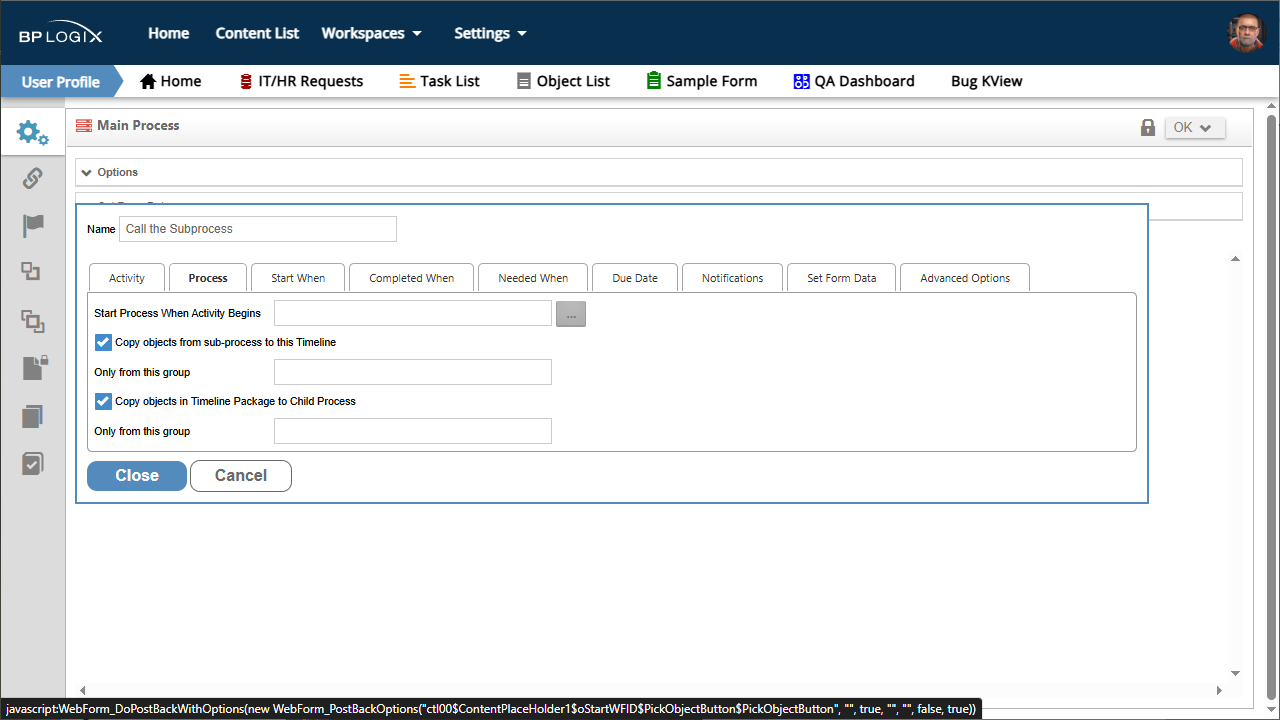Select the chain link sidebar icon
Image resolution: width=1280 pixels, height=720 pixels.
tap(32, 178)
